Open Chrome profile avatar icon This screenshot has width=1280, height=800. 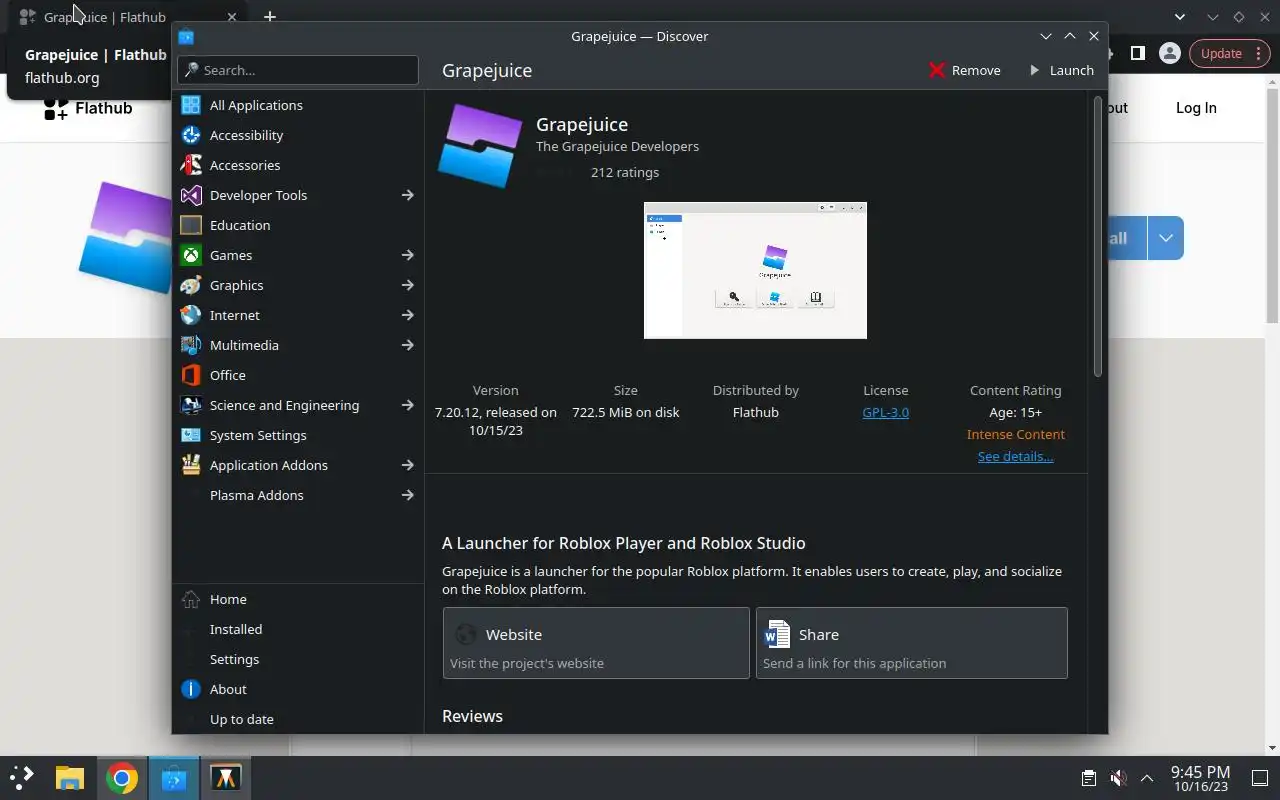point(1169,53)
